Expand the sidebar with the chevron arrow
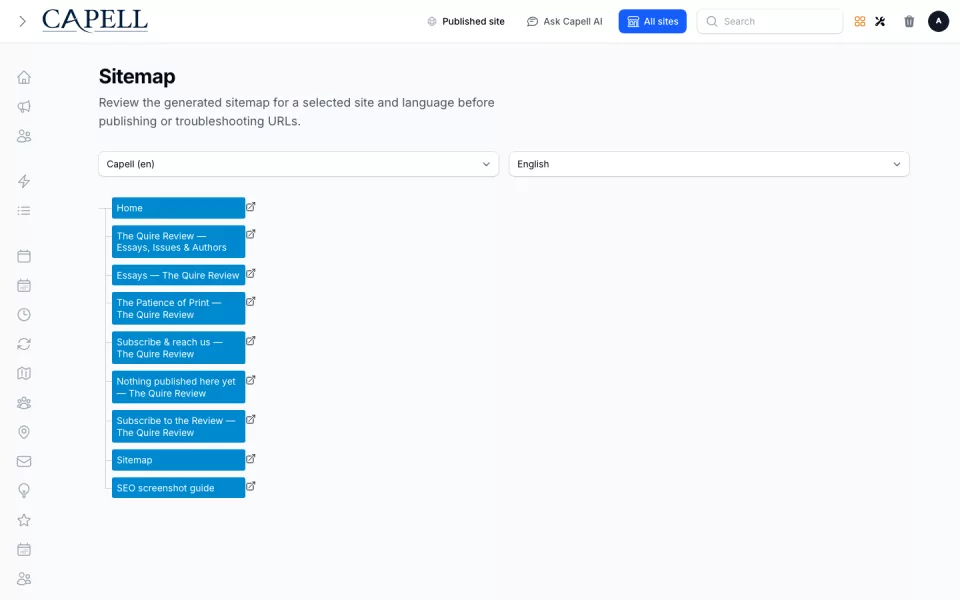960x600 pixels. pos(23,21)
